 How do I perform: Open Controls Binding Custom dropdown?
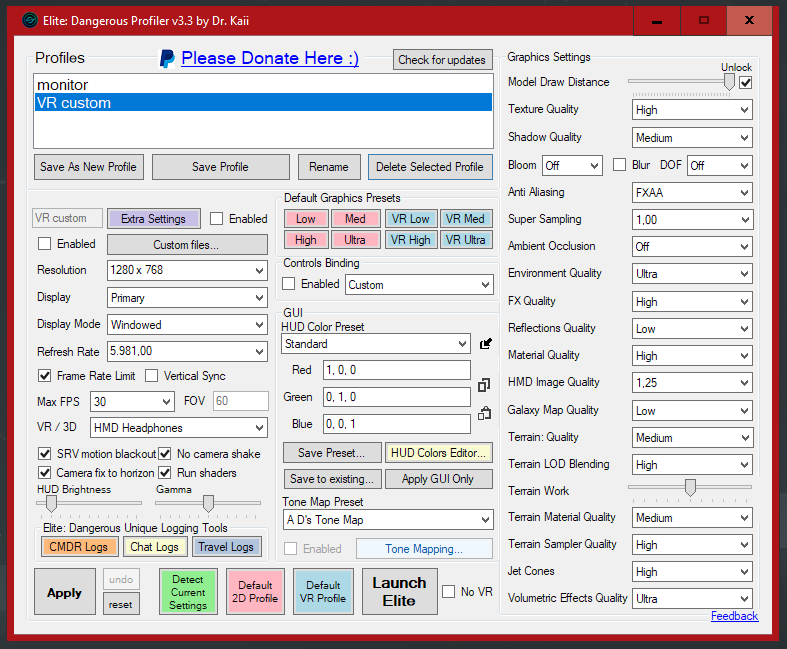pos(419,285)
